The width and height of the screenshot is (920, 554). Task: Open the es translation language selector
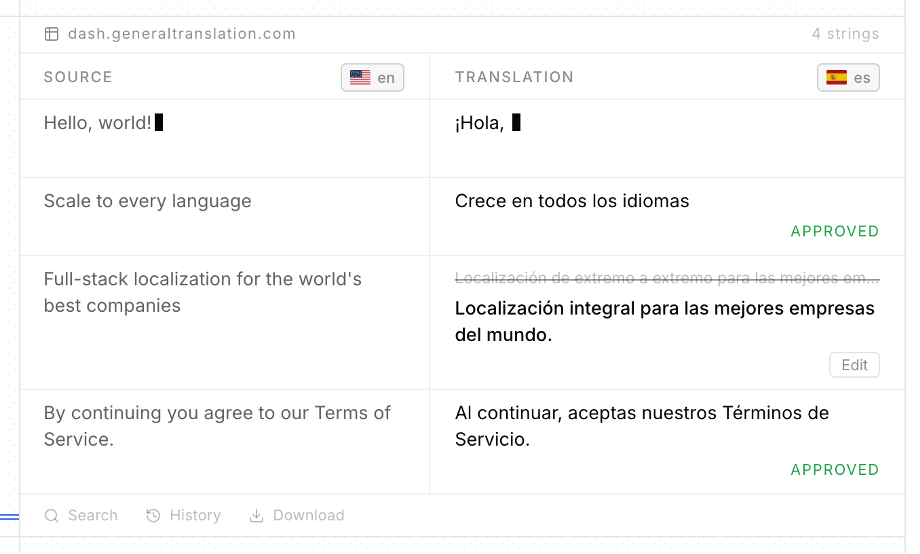[848, 77]
